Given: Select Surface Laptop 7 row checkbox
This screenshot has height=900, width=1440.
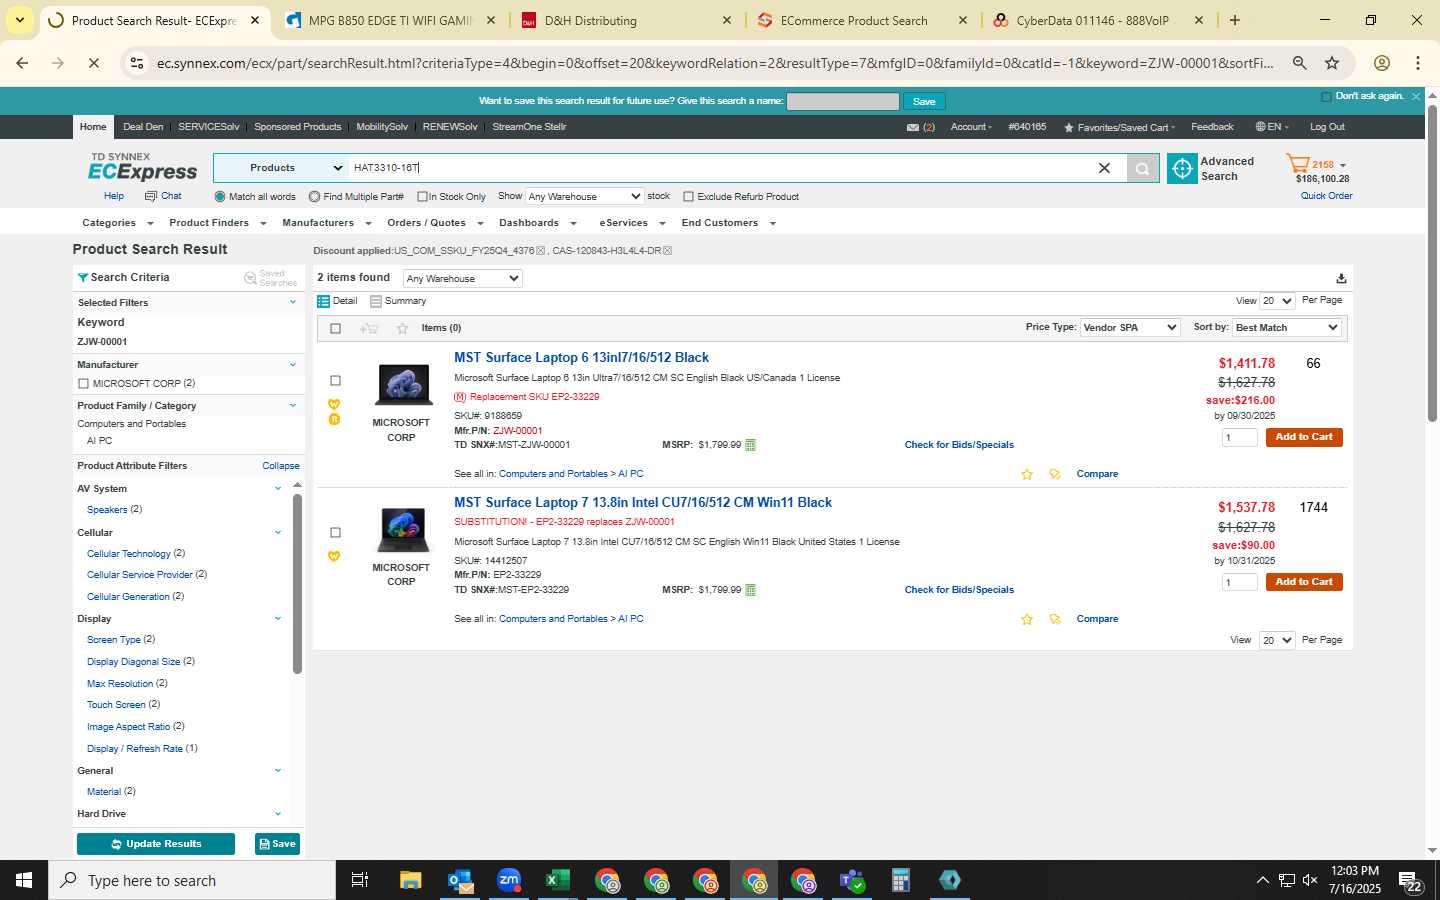Looking at the screenshot, I should tap(335, 533).
